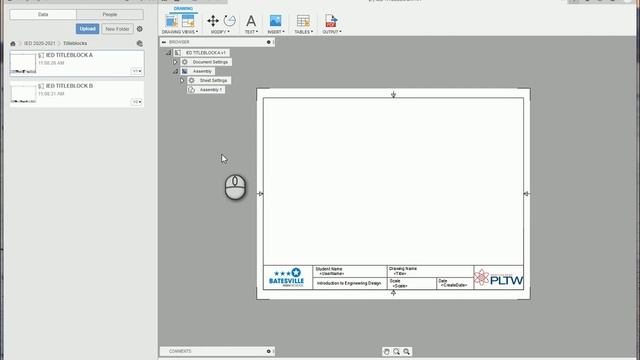The width and height of the screenshot is (640, 360).
Task: Collapse the Browser panel with minus button
Action: pyautogui.click(x=164, y=42)
